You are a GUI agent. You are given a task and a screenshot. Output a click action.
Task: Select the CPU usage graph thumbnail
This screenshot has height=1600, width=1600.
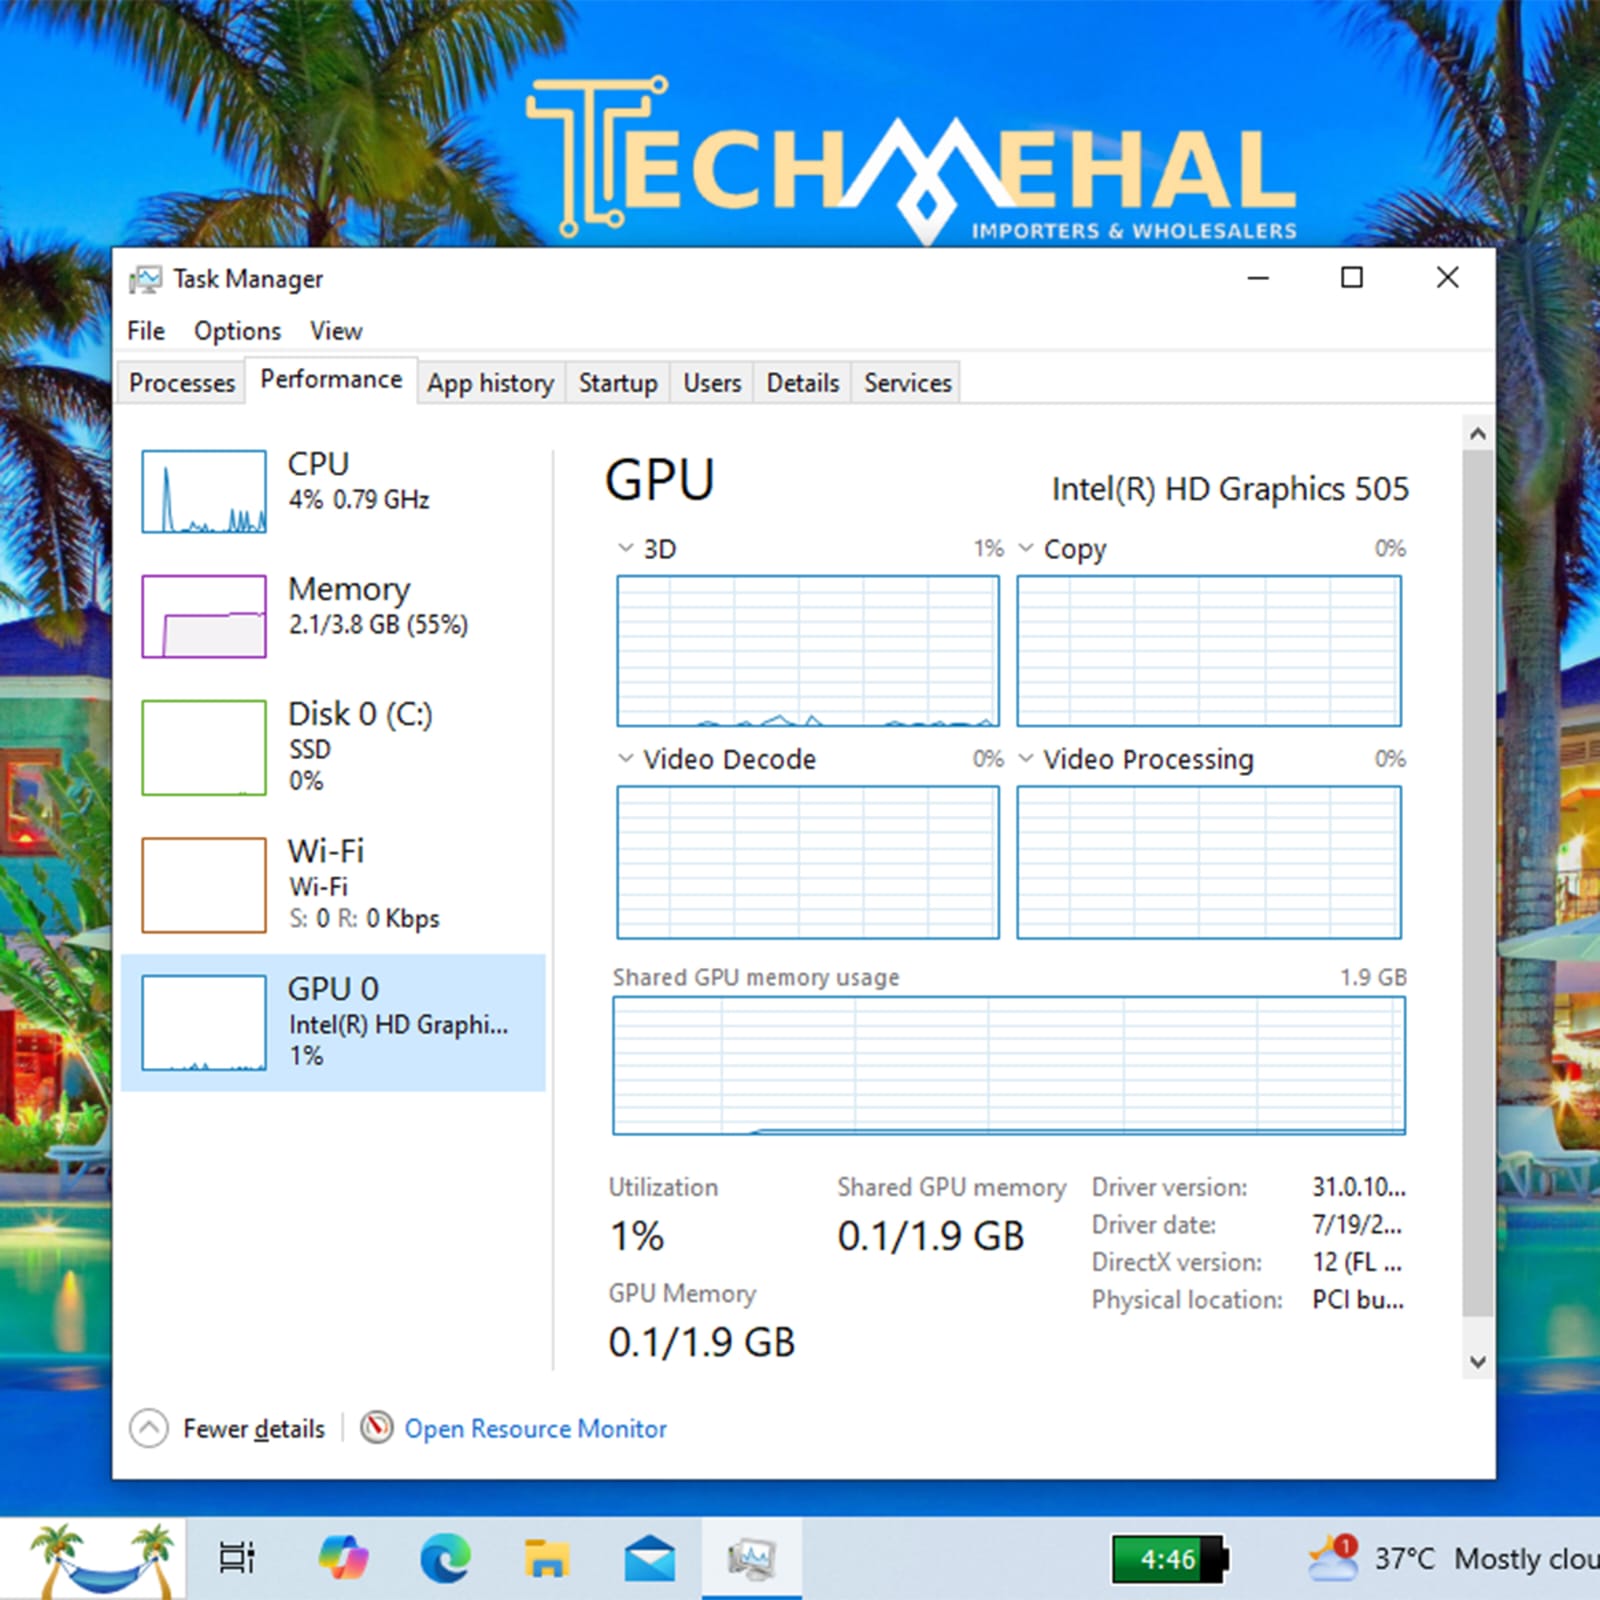coord(204,491)
